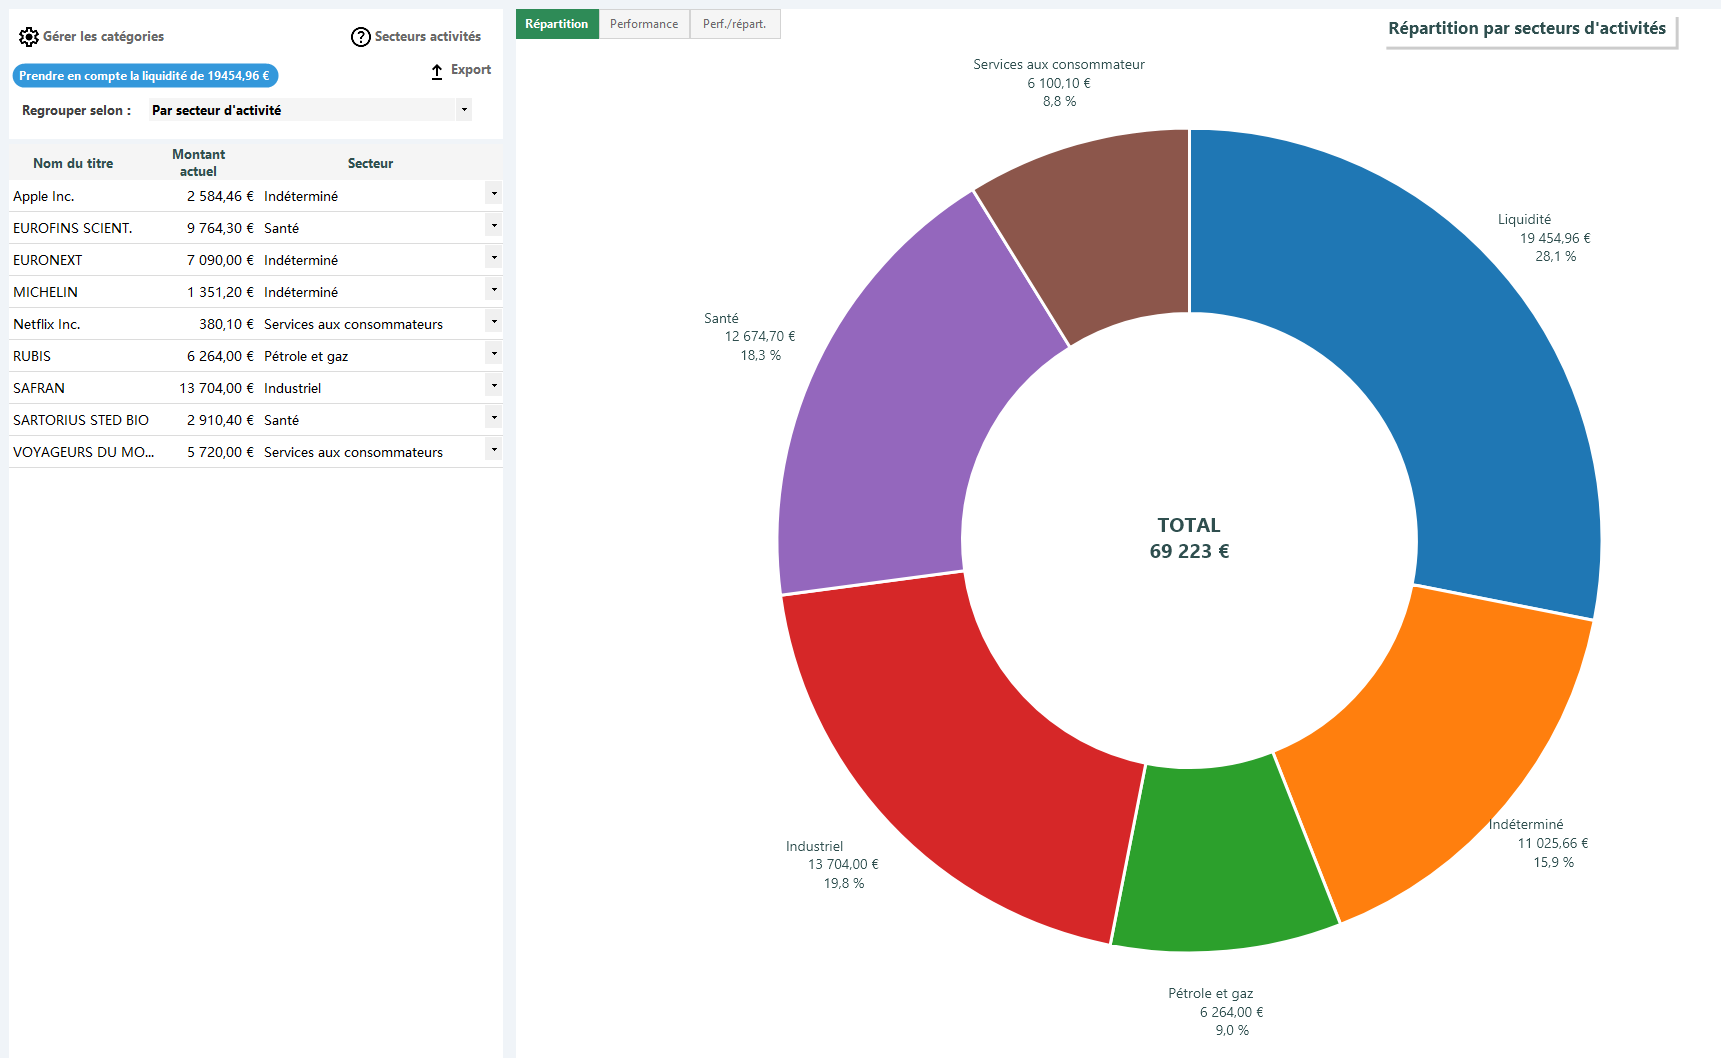
Task: Switch to the Perf./répart. tab
Action: tap(735, 24)
